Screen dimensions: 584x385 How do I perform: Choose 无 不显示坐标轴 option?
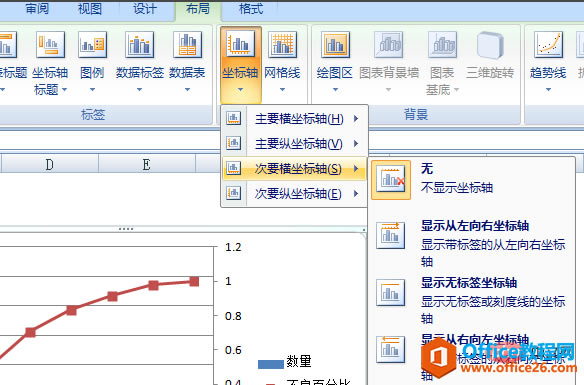click(x=471, y=180)
